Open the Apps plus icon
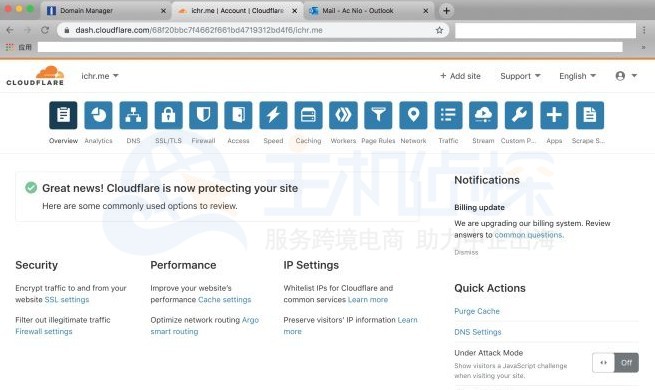 click(554, 115)
